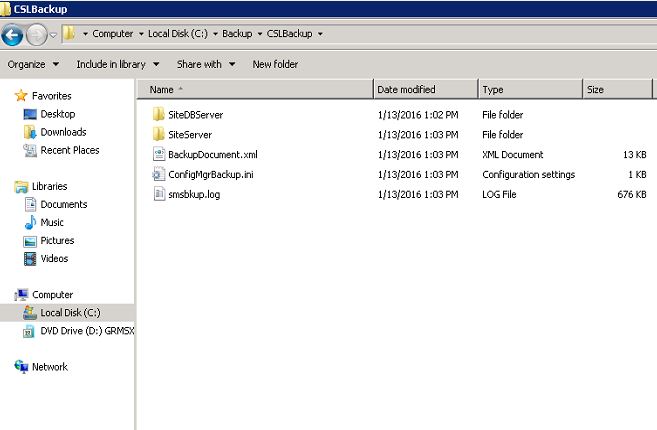Open the Organize dropdown menu

(x=33, y=64)
